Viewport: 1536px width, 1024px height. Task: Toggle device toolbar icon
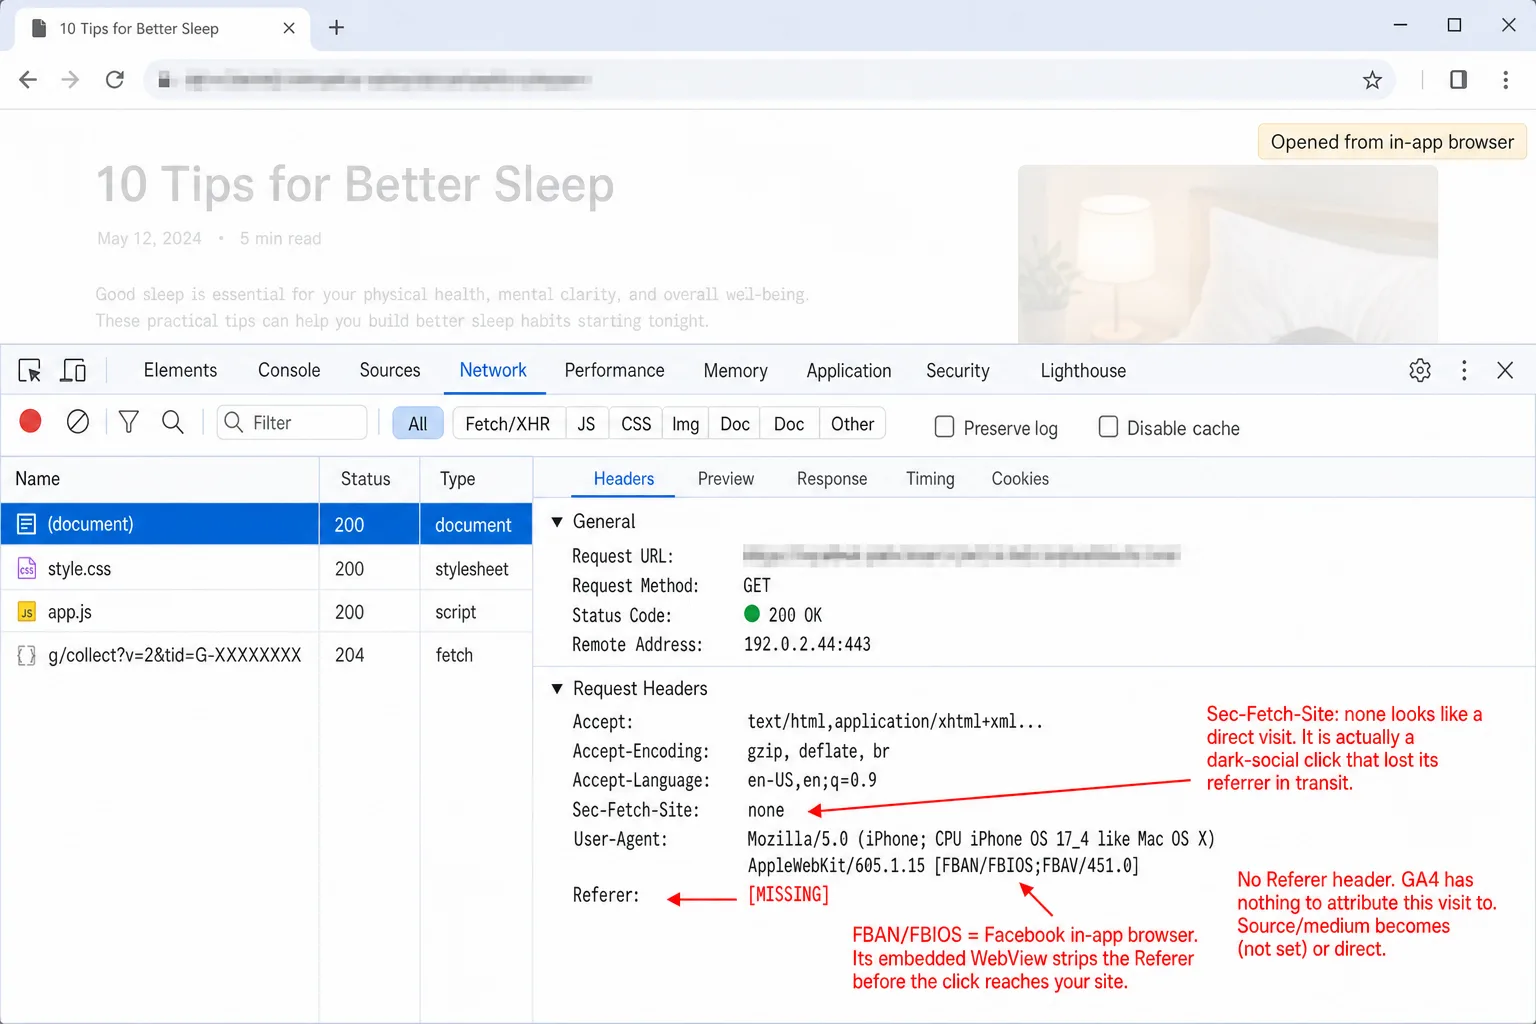click(x=74, y=371)
